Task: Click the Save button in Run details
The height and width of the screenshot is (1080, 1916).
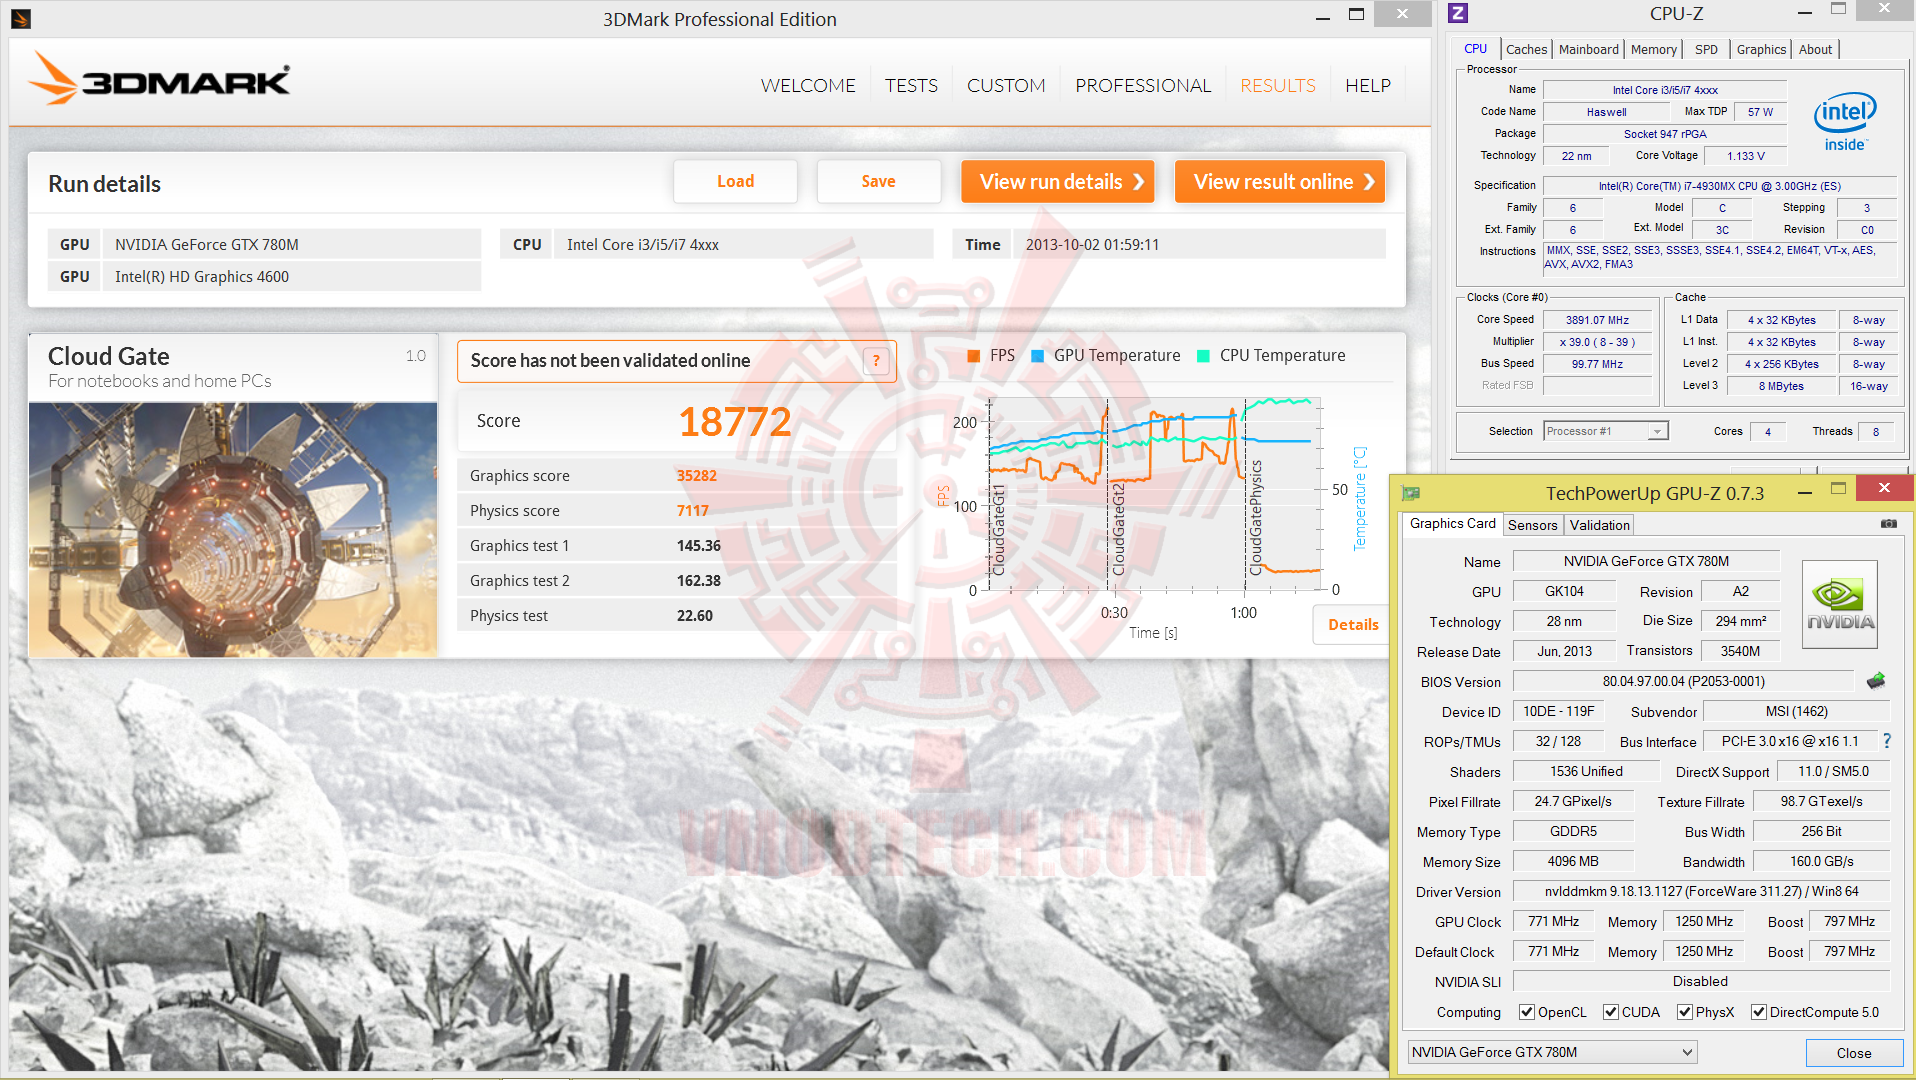Action: 878,181
